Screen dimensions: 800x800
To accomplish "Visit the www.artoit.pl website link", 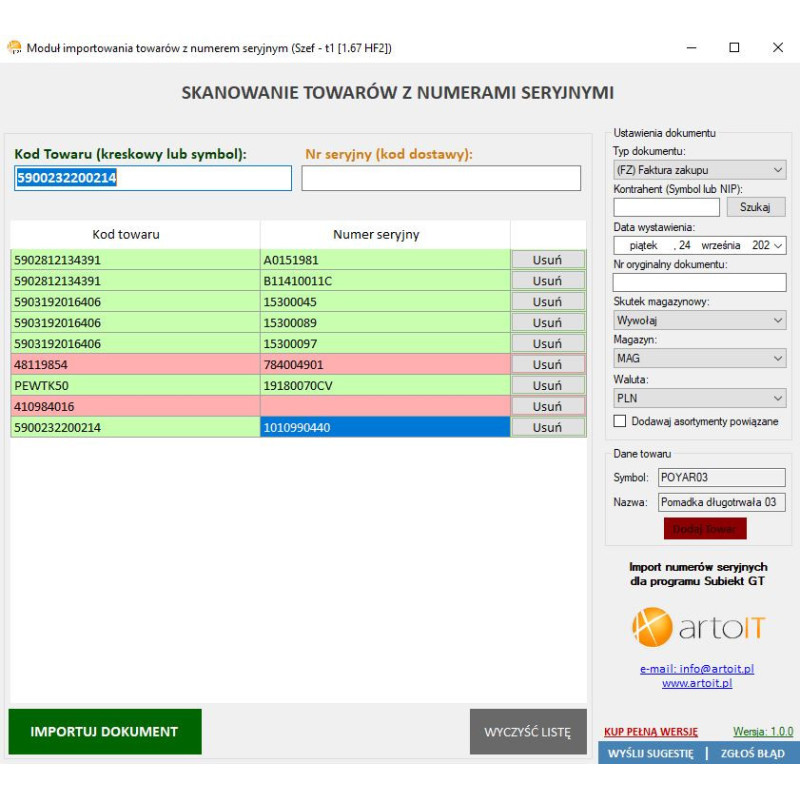I will pyautogui.click(x=697, y=683).
